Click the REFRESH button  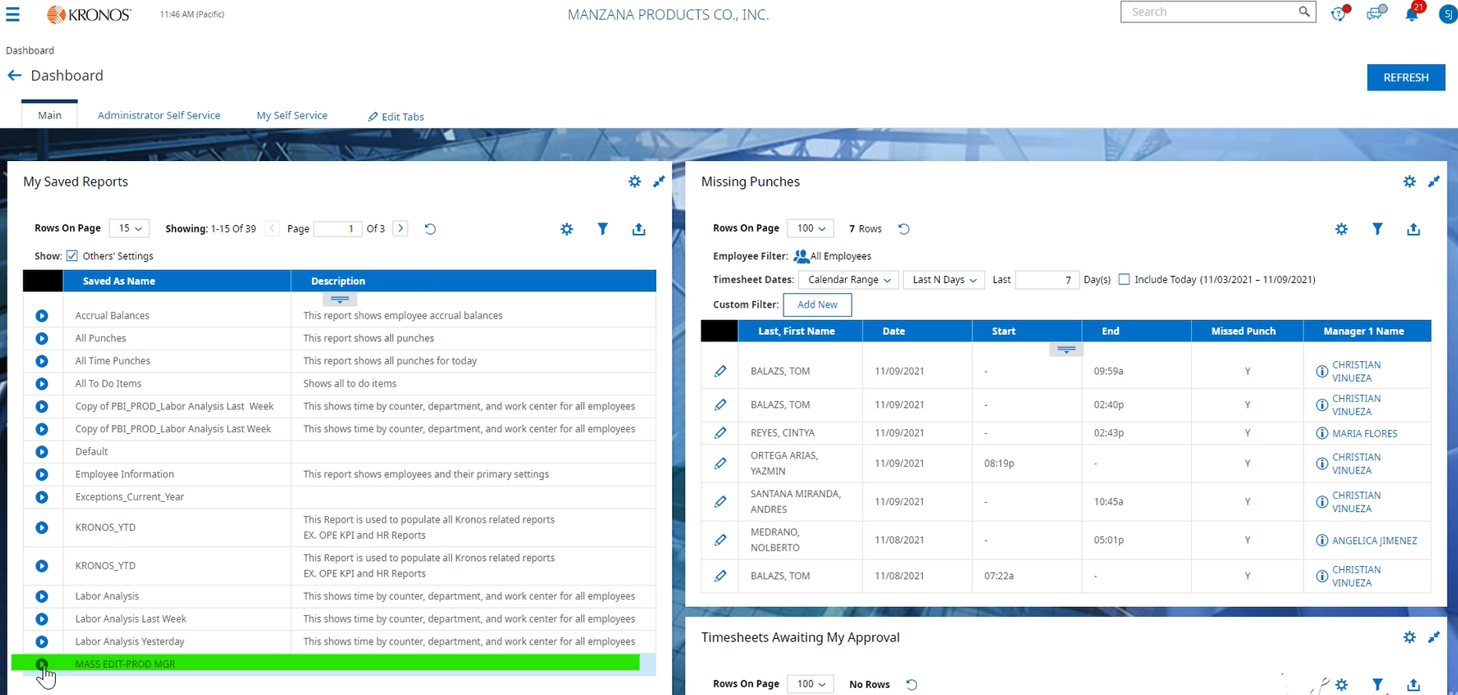1405,77
